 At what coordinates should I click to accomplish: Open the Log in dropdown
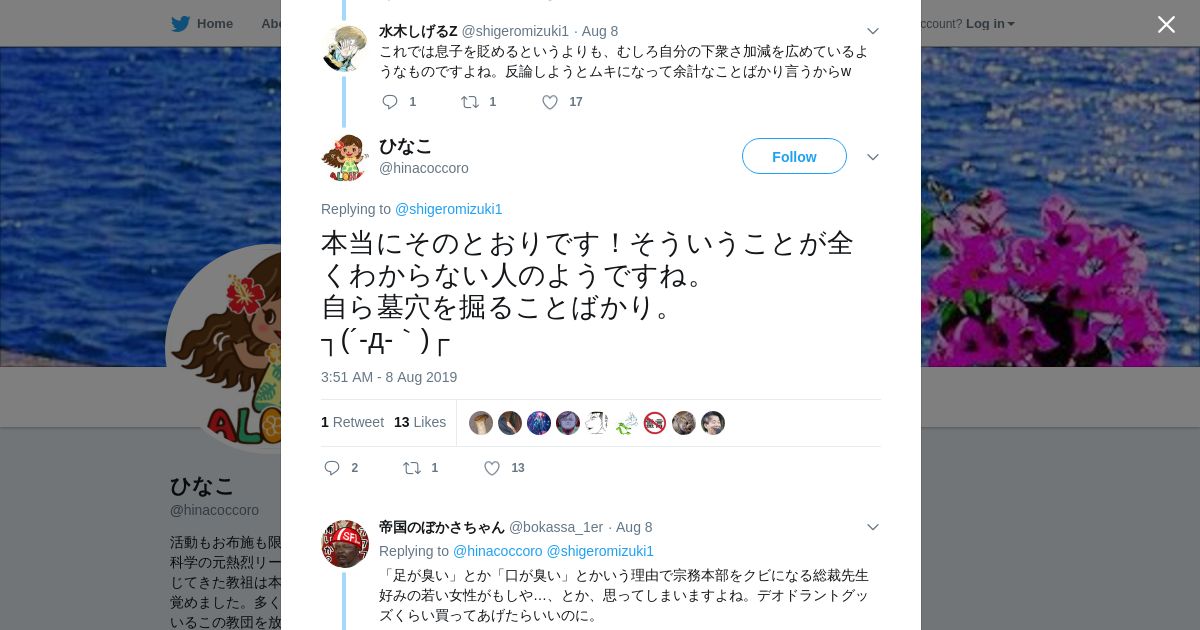pyautogui.click(x=990, y=23)
